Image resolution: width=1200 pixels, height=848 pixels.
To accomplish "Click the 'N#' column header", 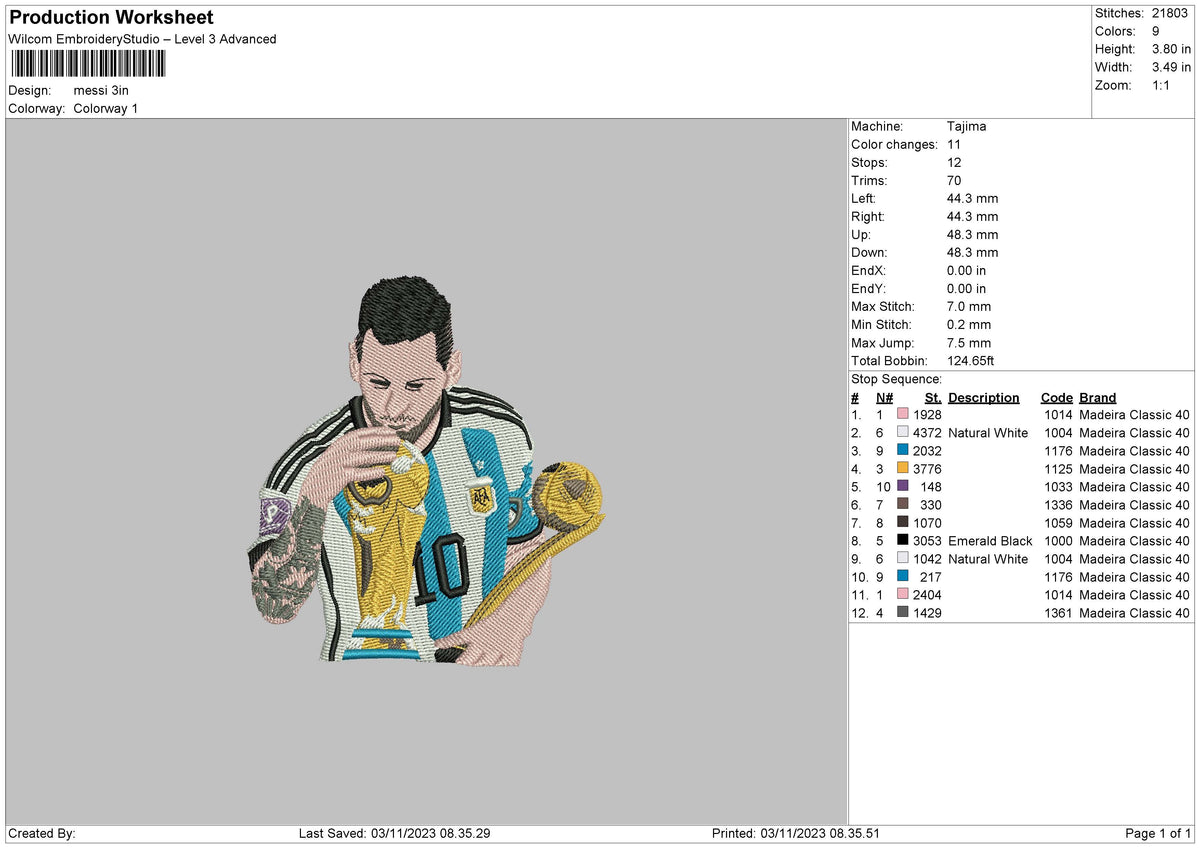I will tap(884, 398).
